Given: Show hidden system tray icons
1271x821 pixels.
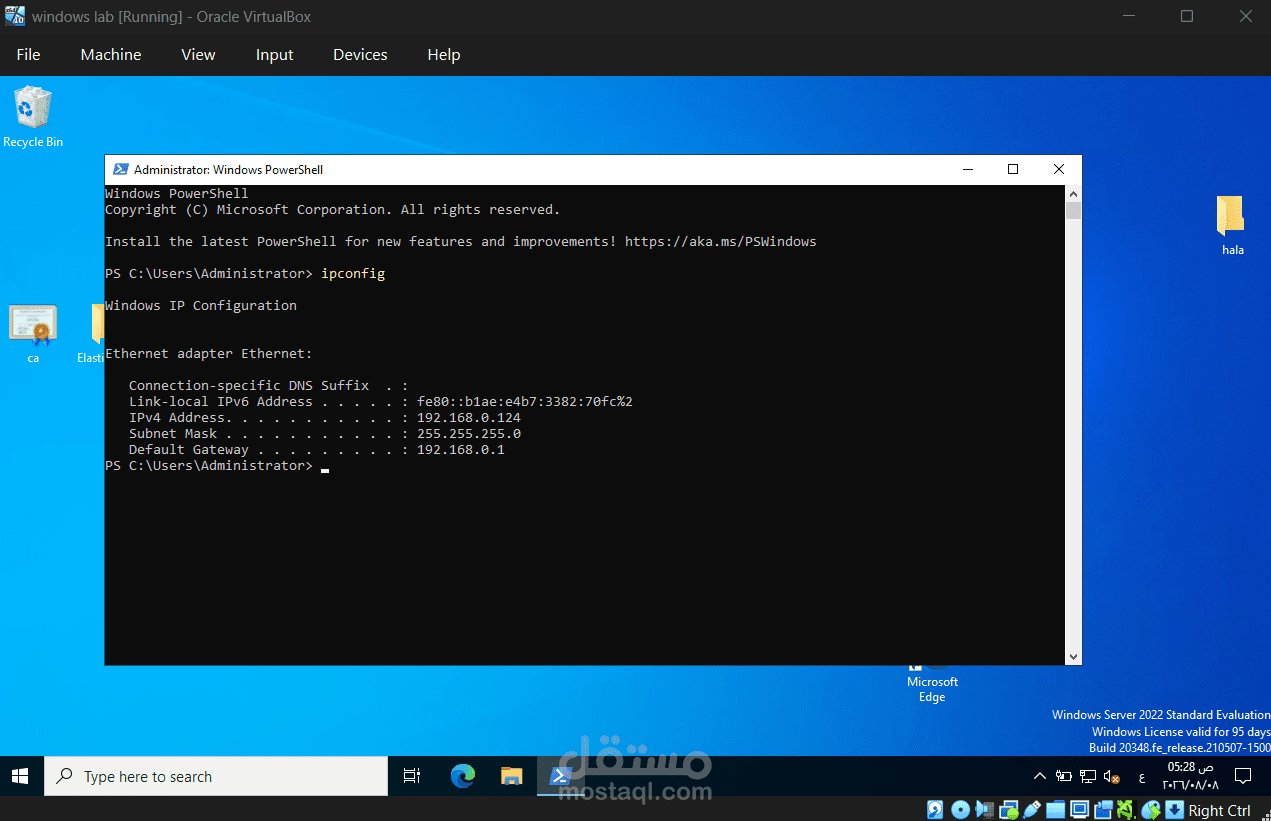Looking at the screenshot, I should point(1040,776).
